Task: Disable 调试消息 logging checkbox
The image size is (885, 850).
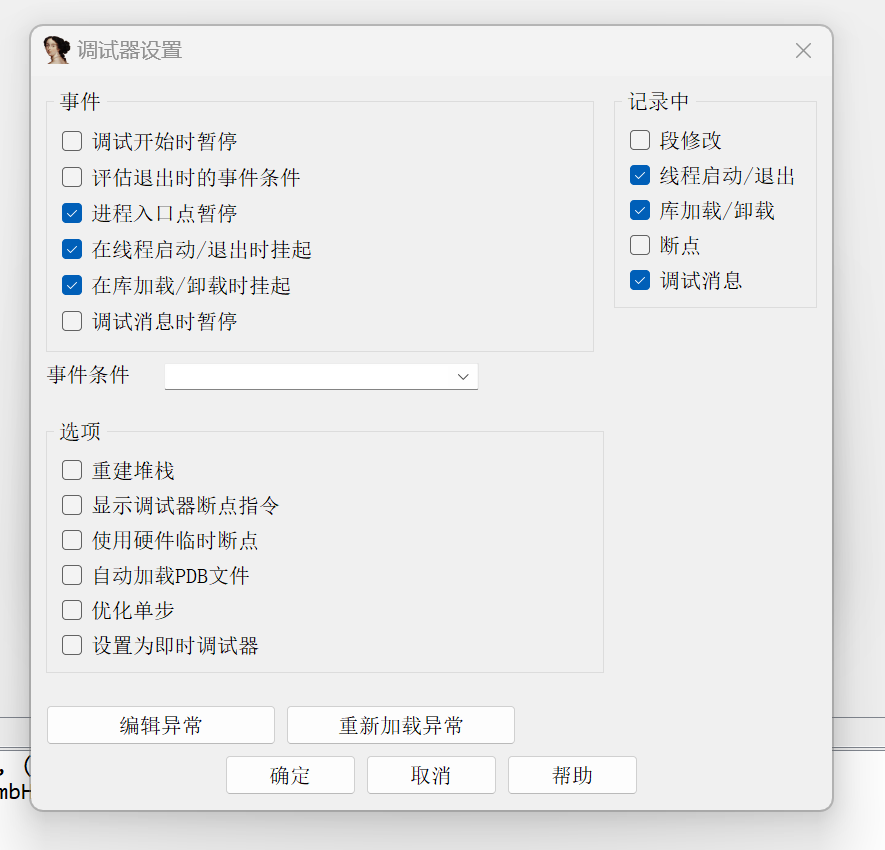Action: pos(639,281)
